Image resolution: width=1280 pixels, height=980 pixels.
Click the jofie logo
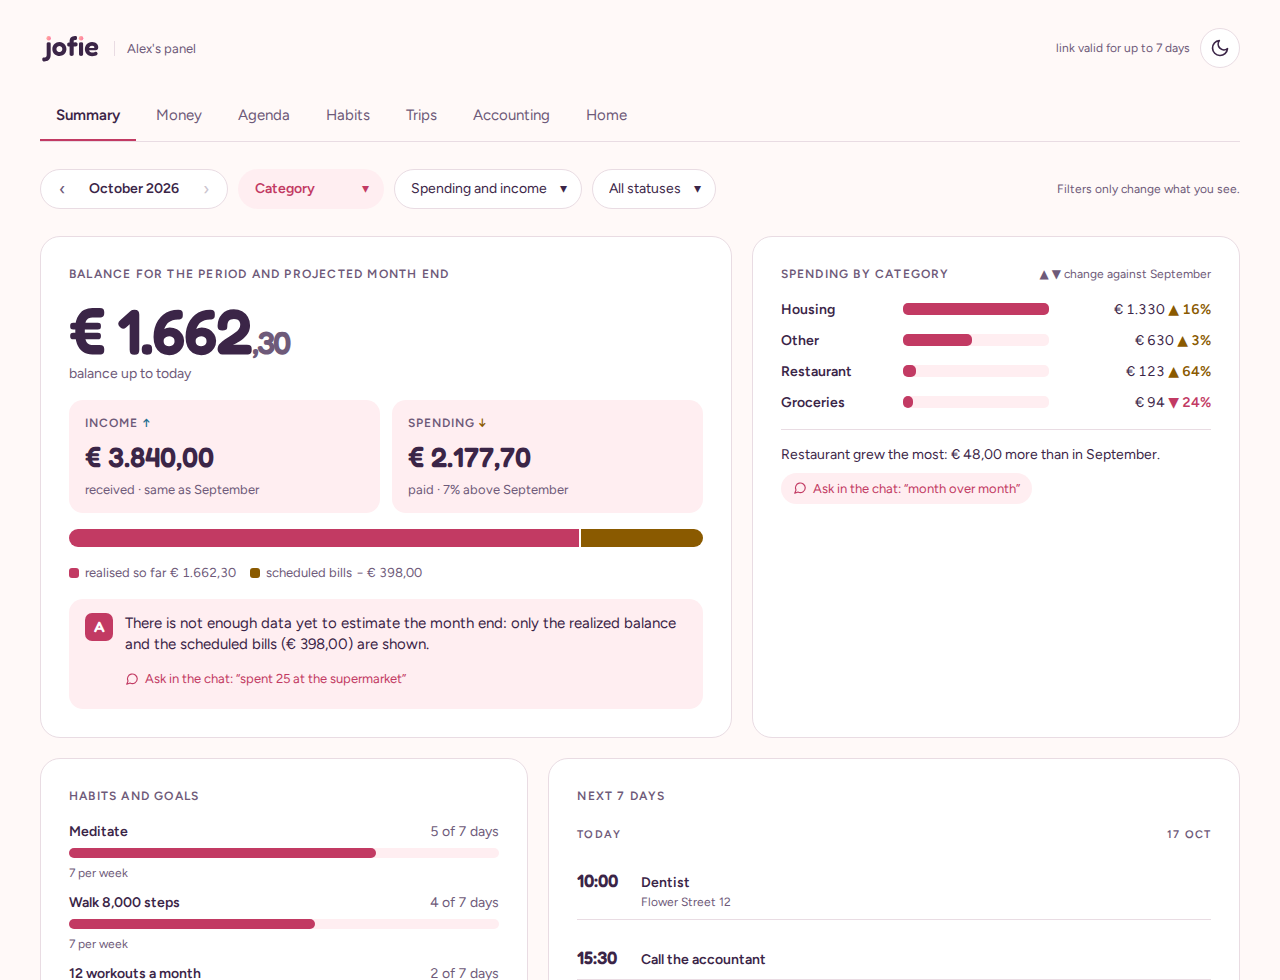71,48
